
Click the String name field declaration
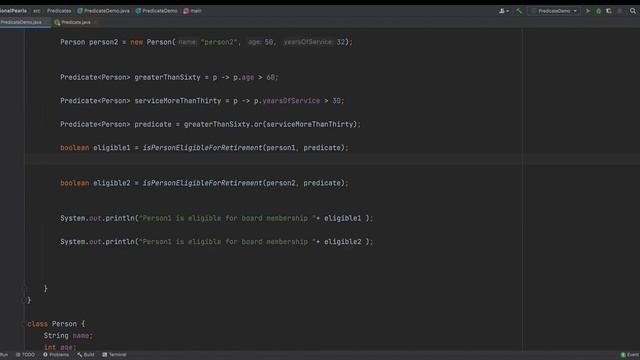(68, 336)
